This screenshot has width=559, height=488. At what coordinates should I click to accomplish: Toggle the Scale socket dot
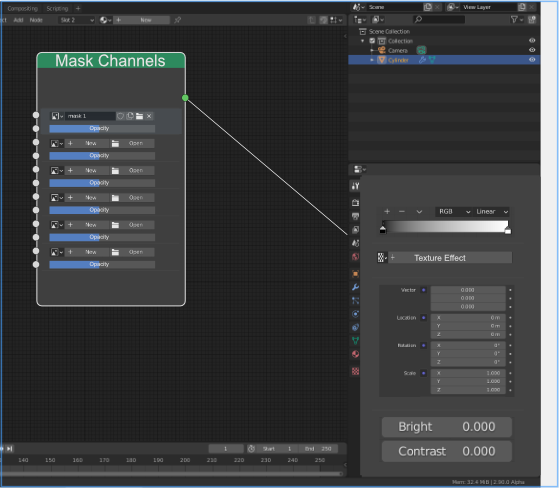(424, 373)
